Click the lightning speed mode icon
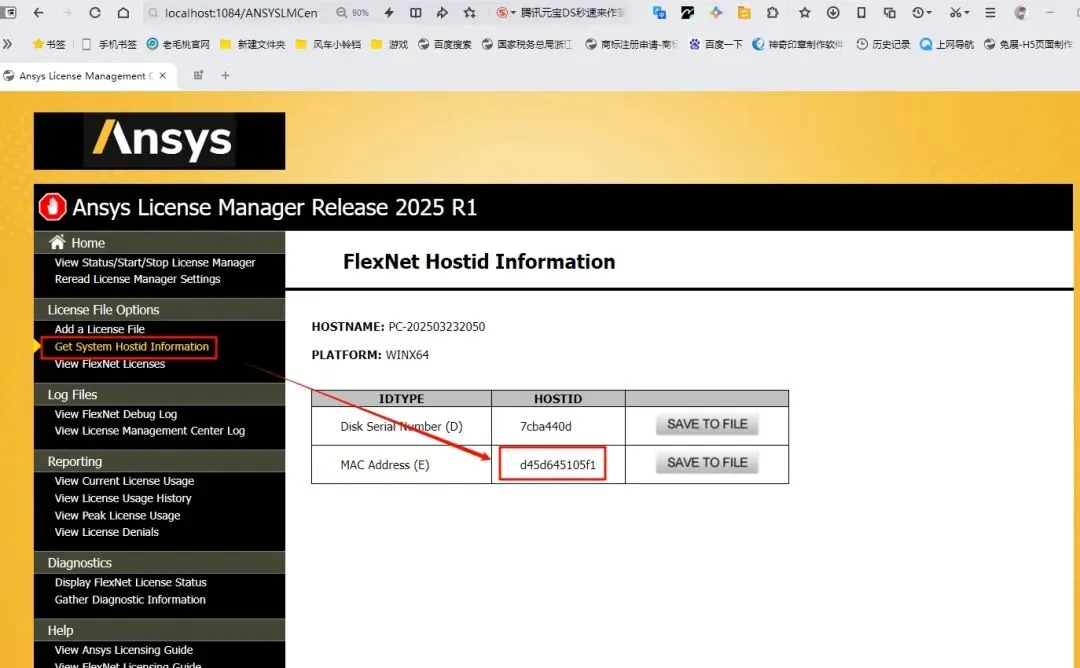The image size is (1080, 668). [389, 12]
